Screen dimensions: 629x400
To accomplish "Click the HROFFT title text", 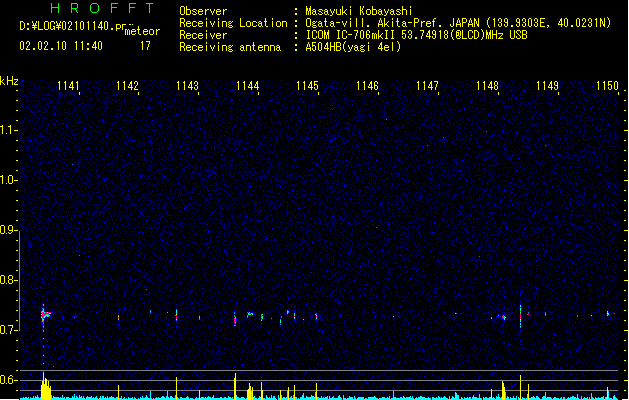I will tap(102, 8).
